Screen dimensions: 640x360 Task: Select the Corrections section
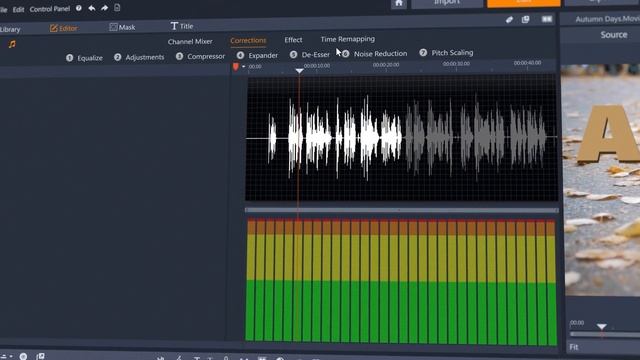pos(248,40)
